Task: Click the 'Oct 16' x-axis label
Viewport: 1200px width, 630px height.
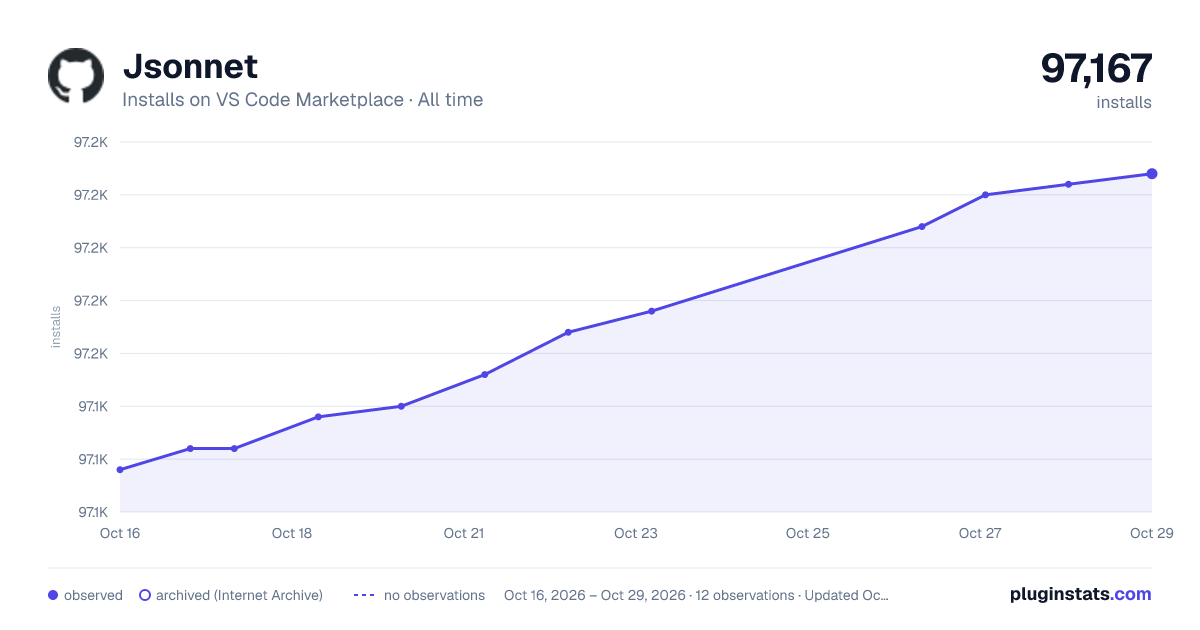Action: 120,533
